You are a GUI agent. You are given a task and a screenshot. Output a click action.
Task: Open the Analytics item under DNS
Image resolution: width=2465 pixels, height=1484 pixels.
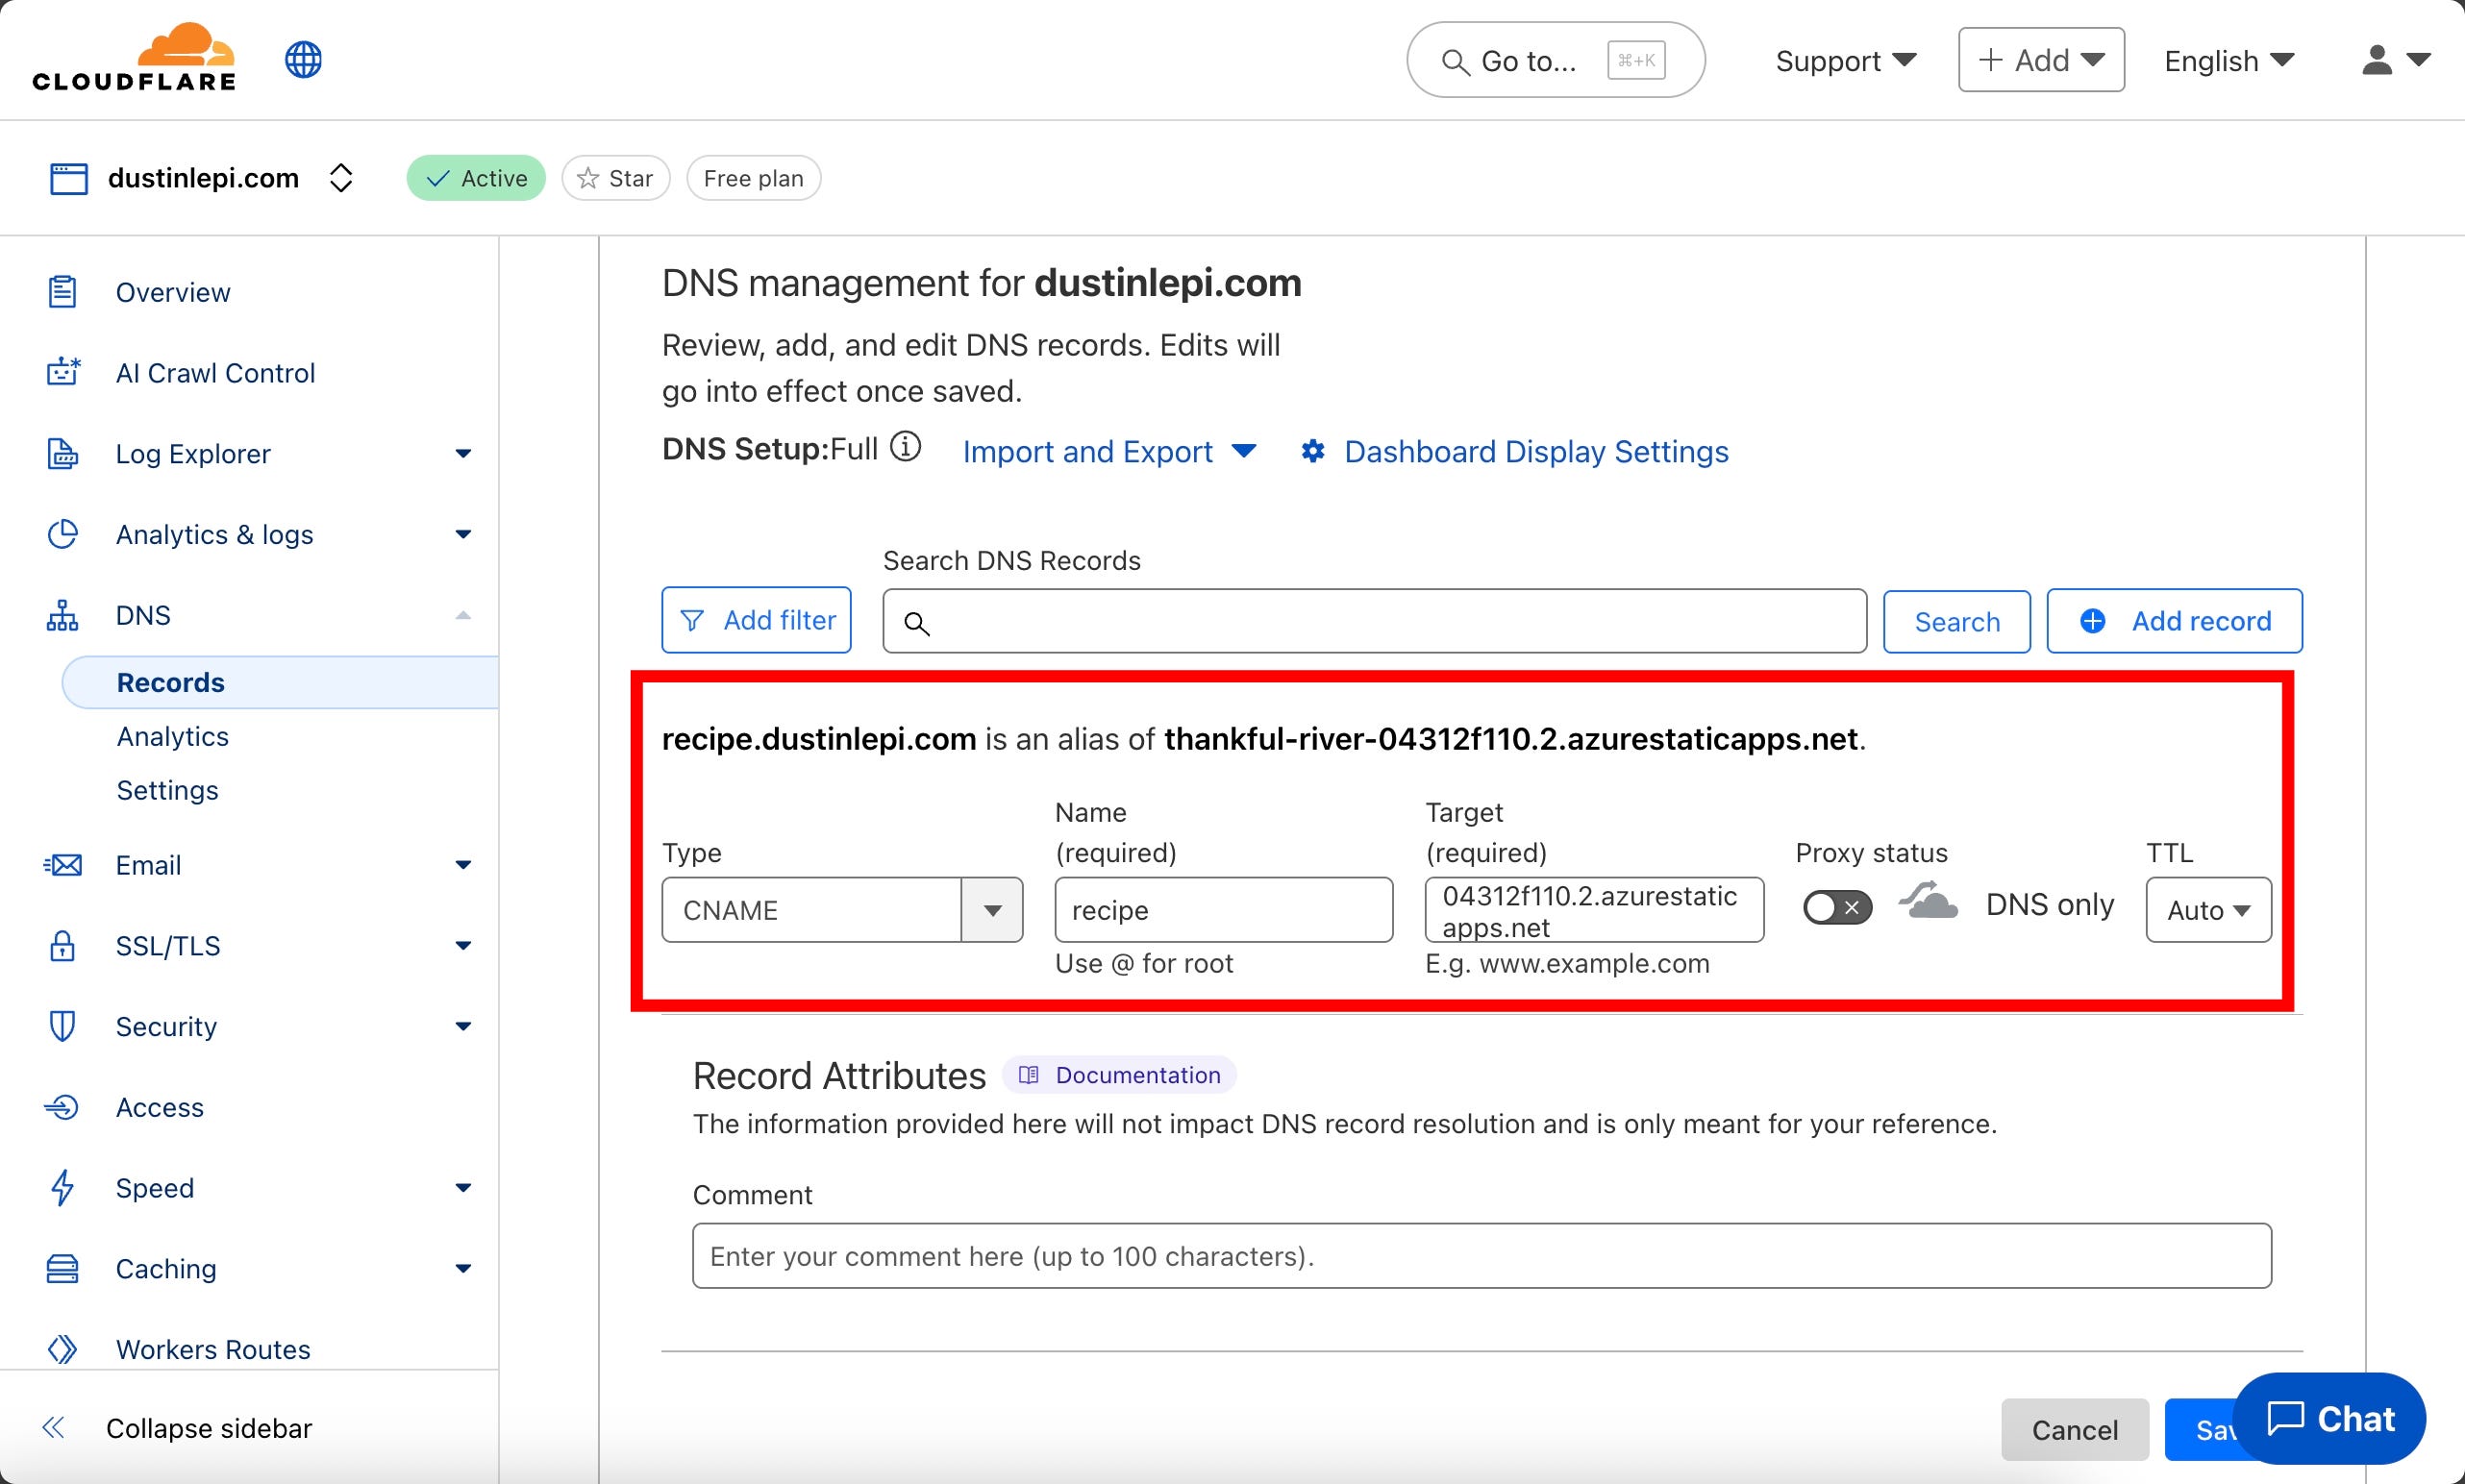point(172,736)
